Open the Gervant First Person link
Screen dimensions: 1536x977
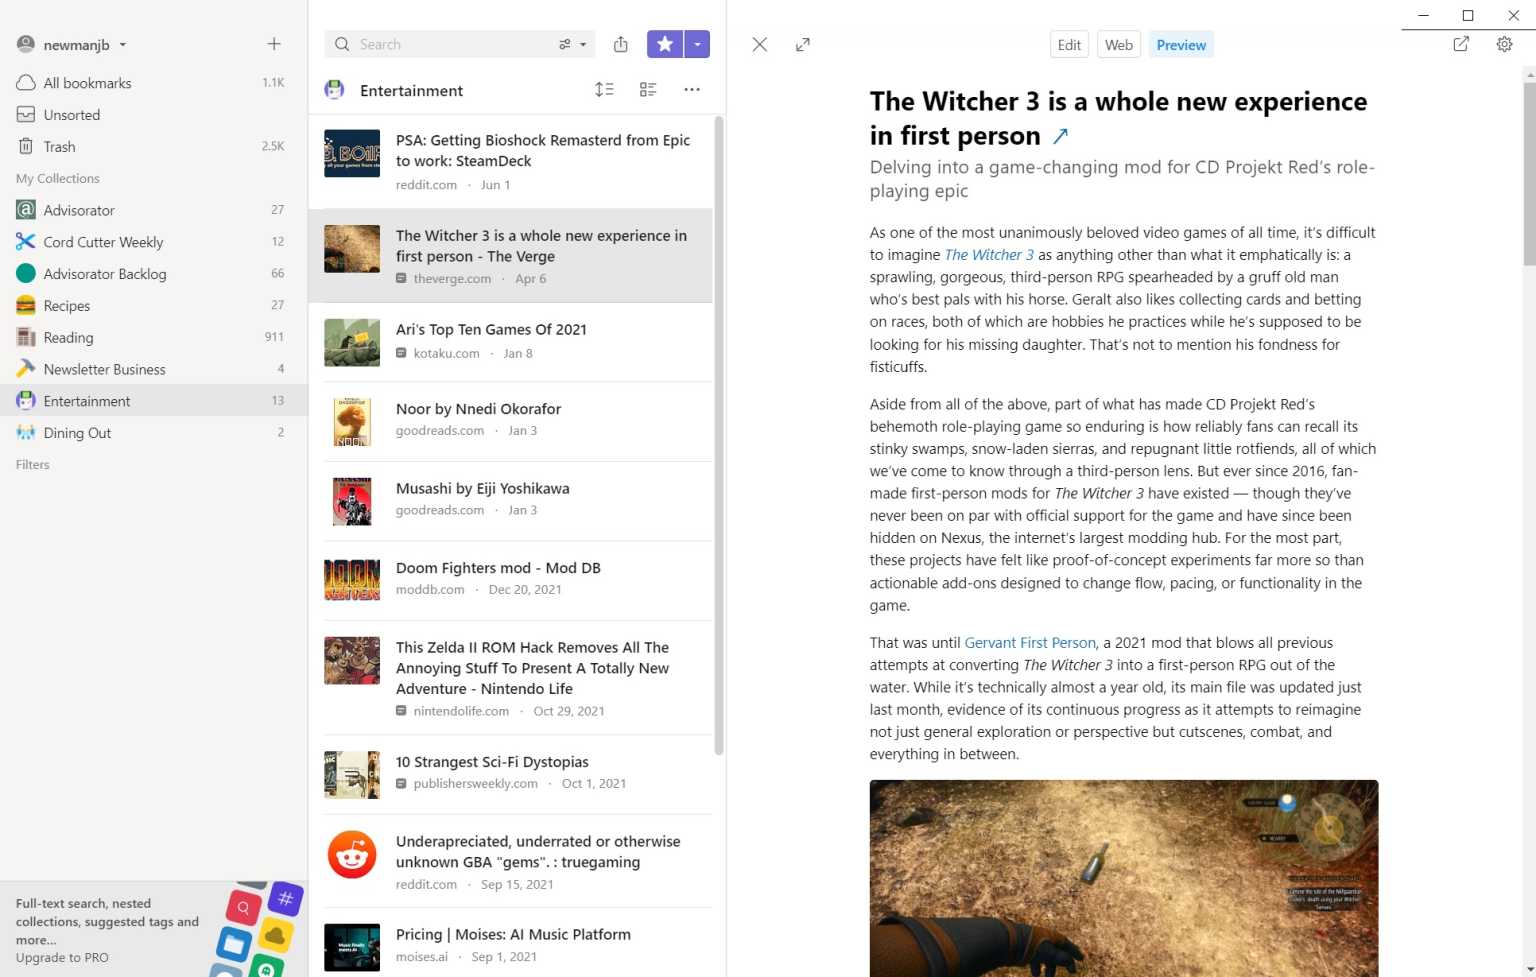tap(1029, 642)
